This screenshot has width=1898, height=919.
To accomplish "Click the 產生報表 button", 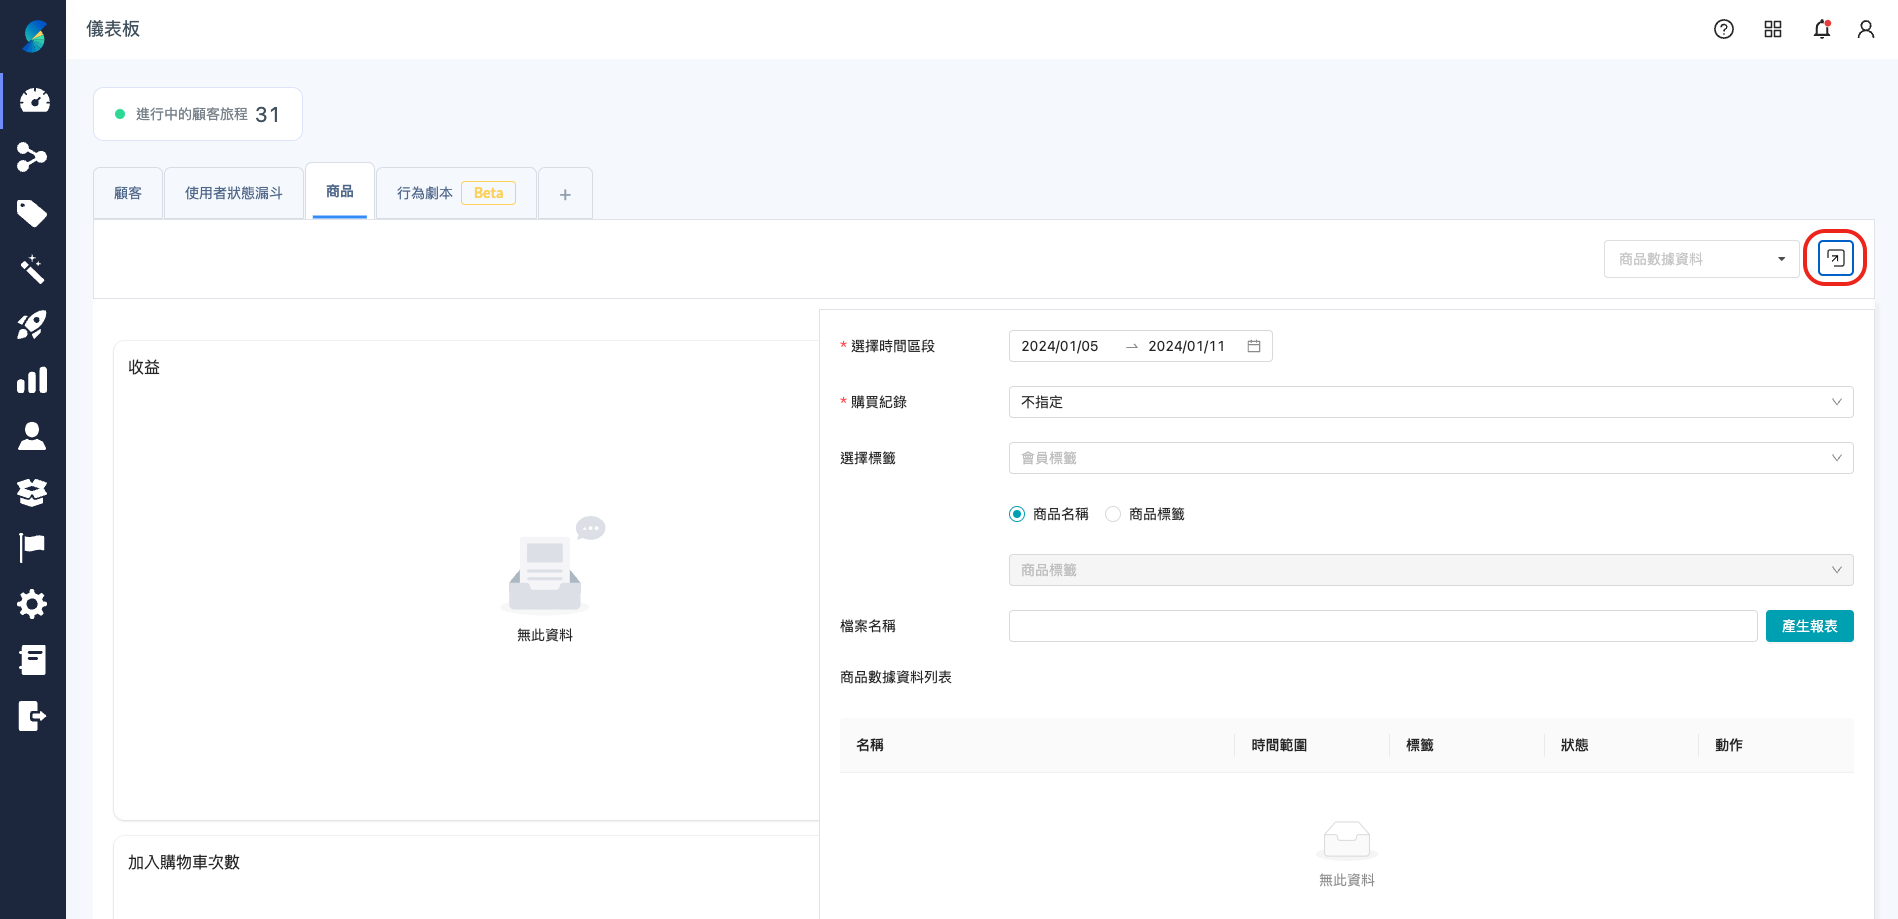I will pos(1809,625).
